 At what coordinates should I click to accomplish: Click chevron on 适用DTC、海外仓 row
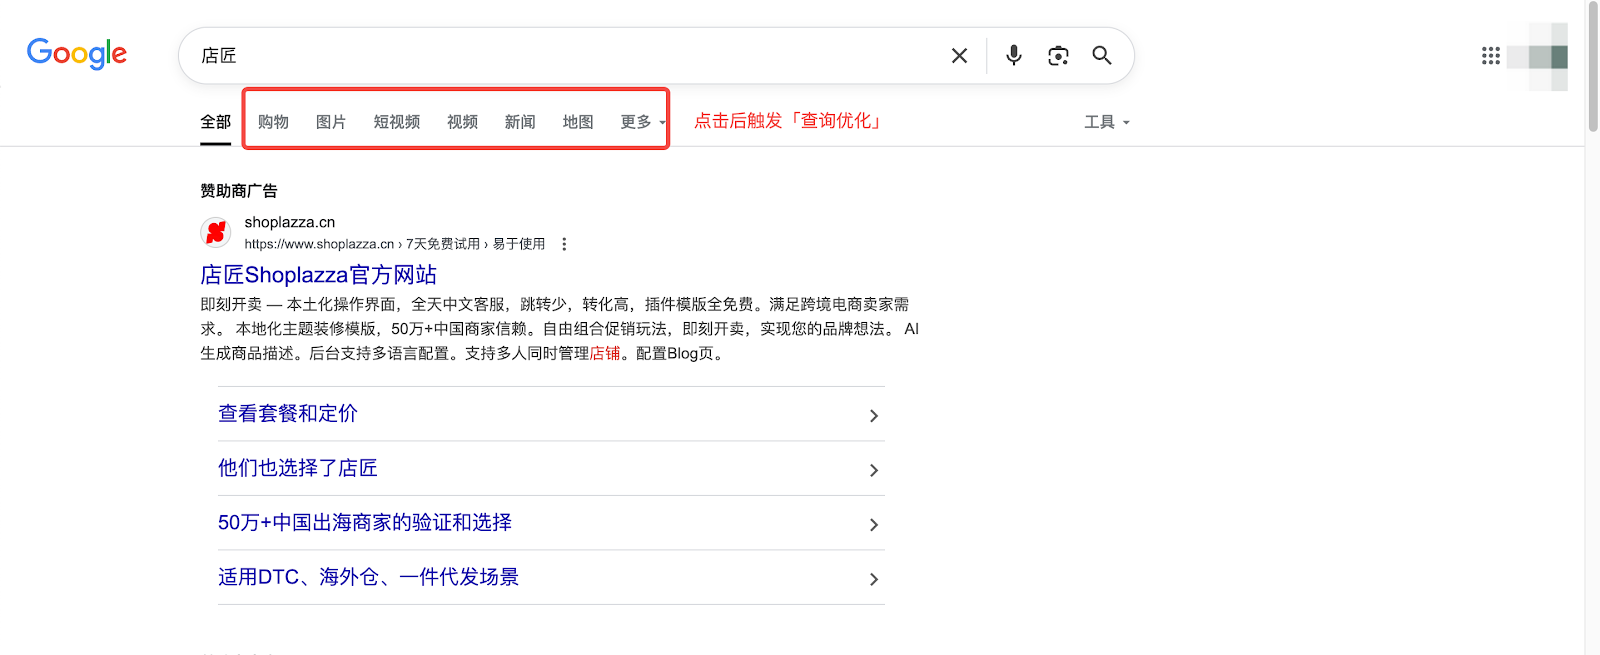point(874,579)
